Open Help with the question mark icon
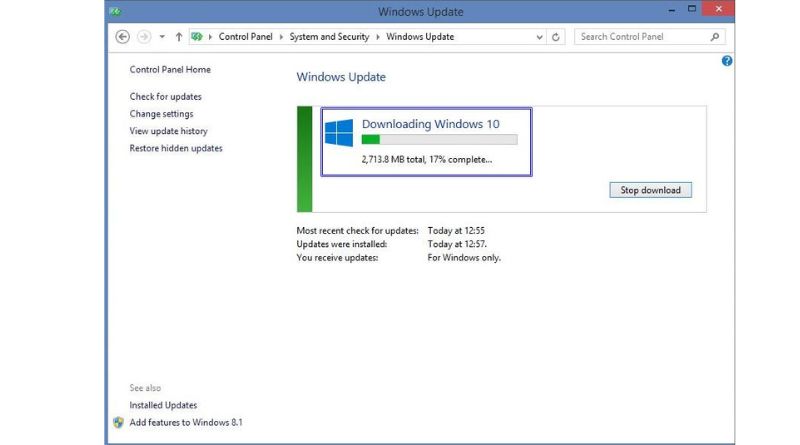 point(727,61)
